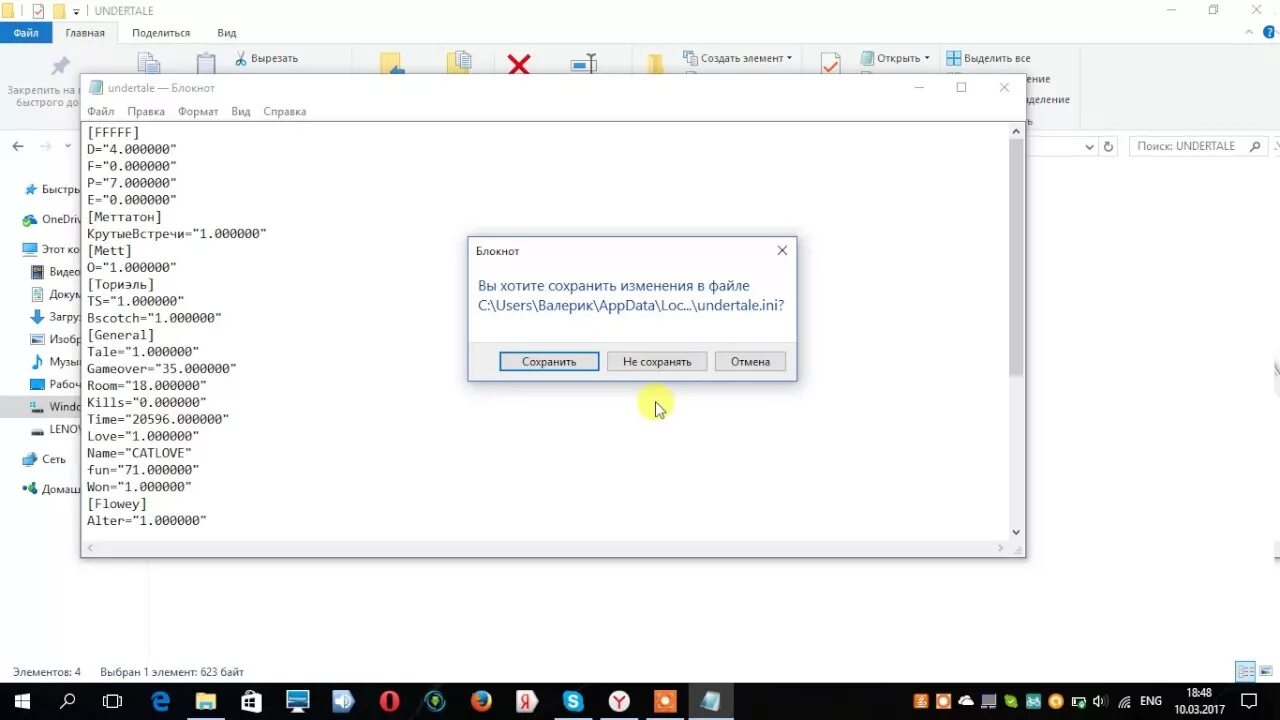Click the Explorer refresh button
Screen dimensions: 1280x720
coord(1108,146)
